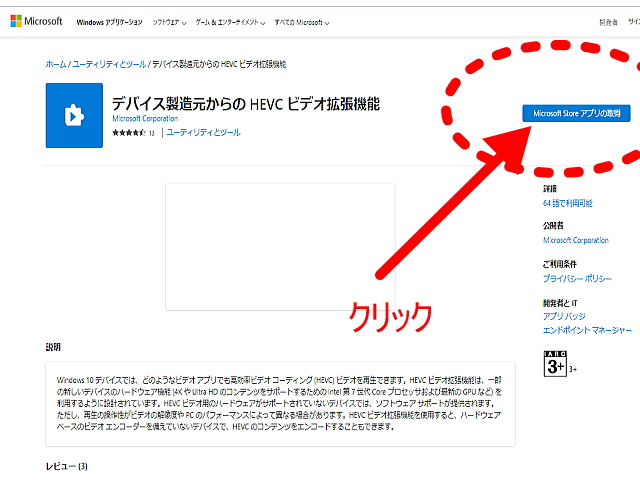This screenshot has height=480, width=640.
Task: Click the HEVC extension app icon
Action: click(x=74, y=116)
